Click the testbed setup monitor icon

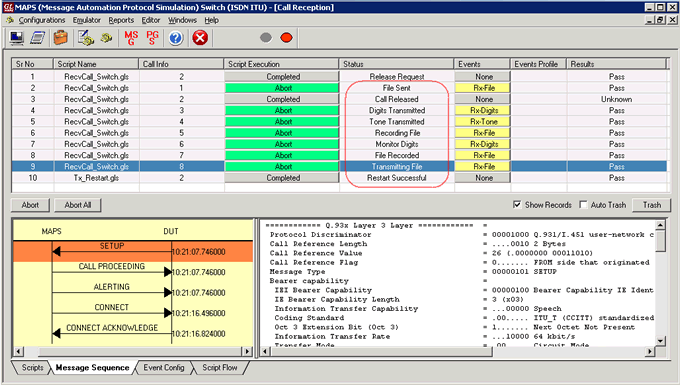[x=17, y=38]
